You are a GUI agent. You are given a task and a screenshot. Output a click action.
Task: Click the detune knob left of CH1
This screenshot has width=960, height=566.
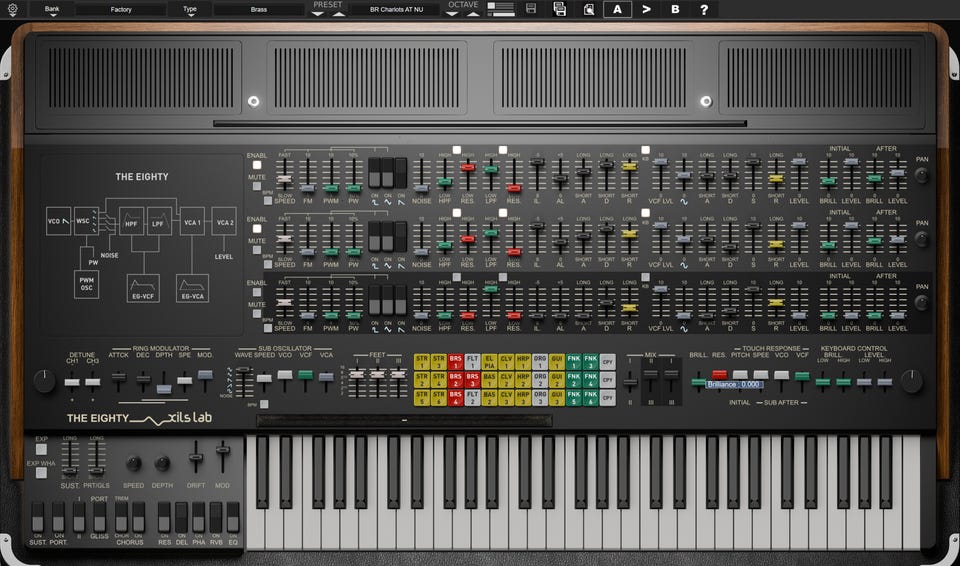tap(44, 381)
